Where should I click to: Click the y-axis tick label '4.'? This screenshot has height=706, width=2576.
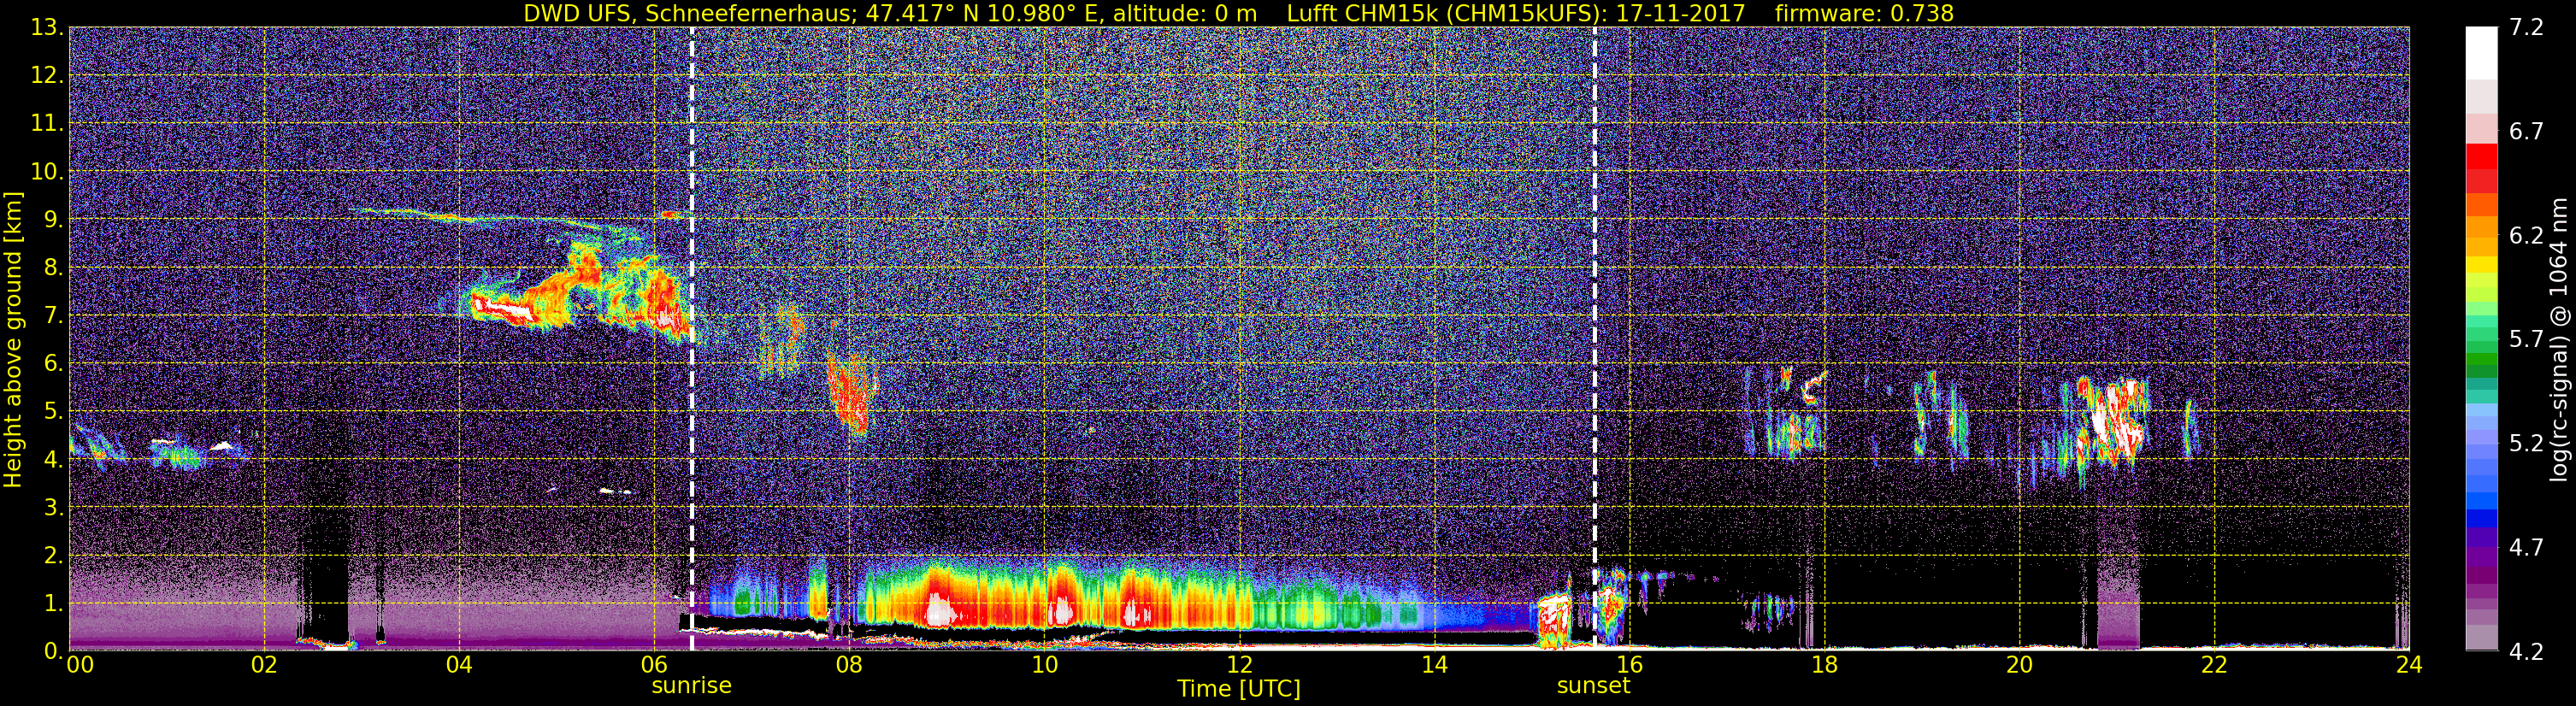pos(52,460)
